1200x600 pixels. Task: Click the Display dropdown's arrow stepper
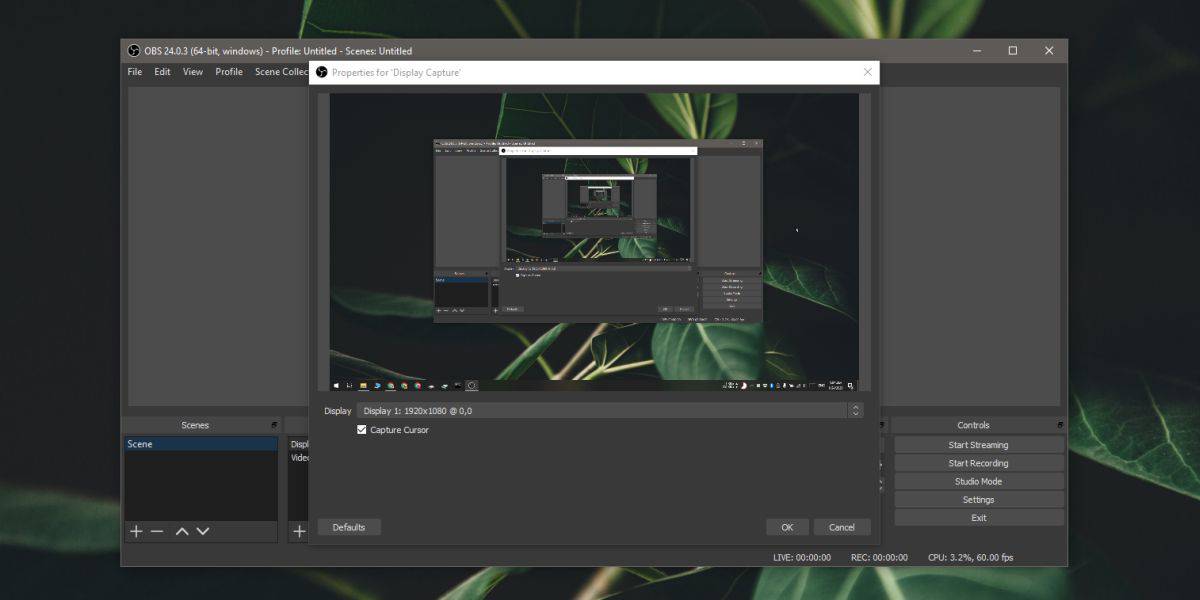click(856, 410)
